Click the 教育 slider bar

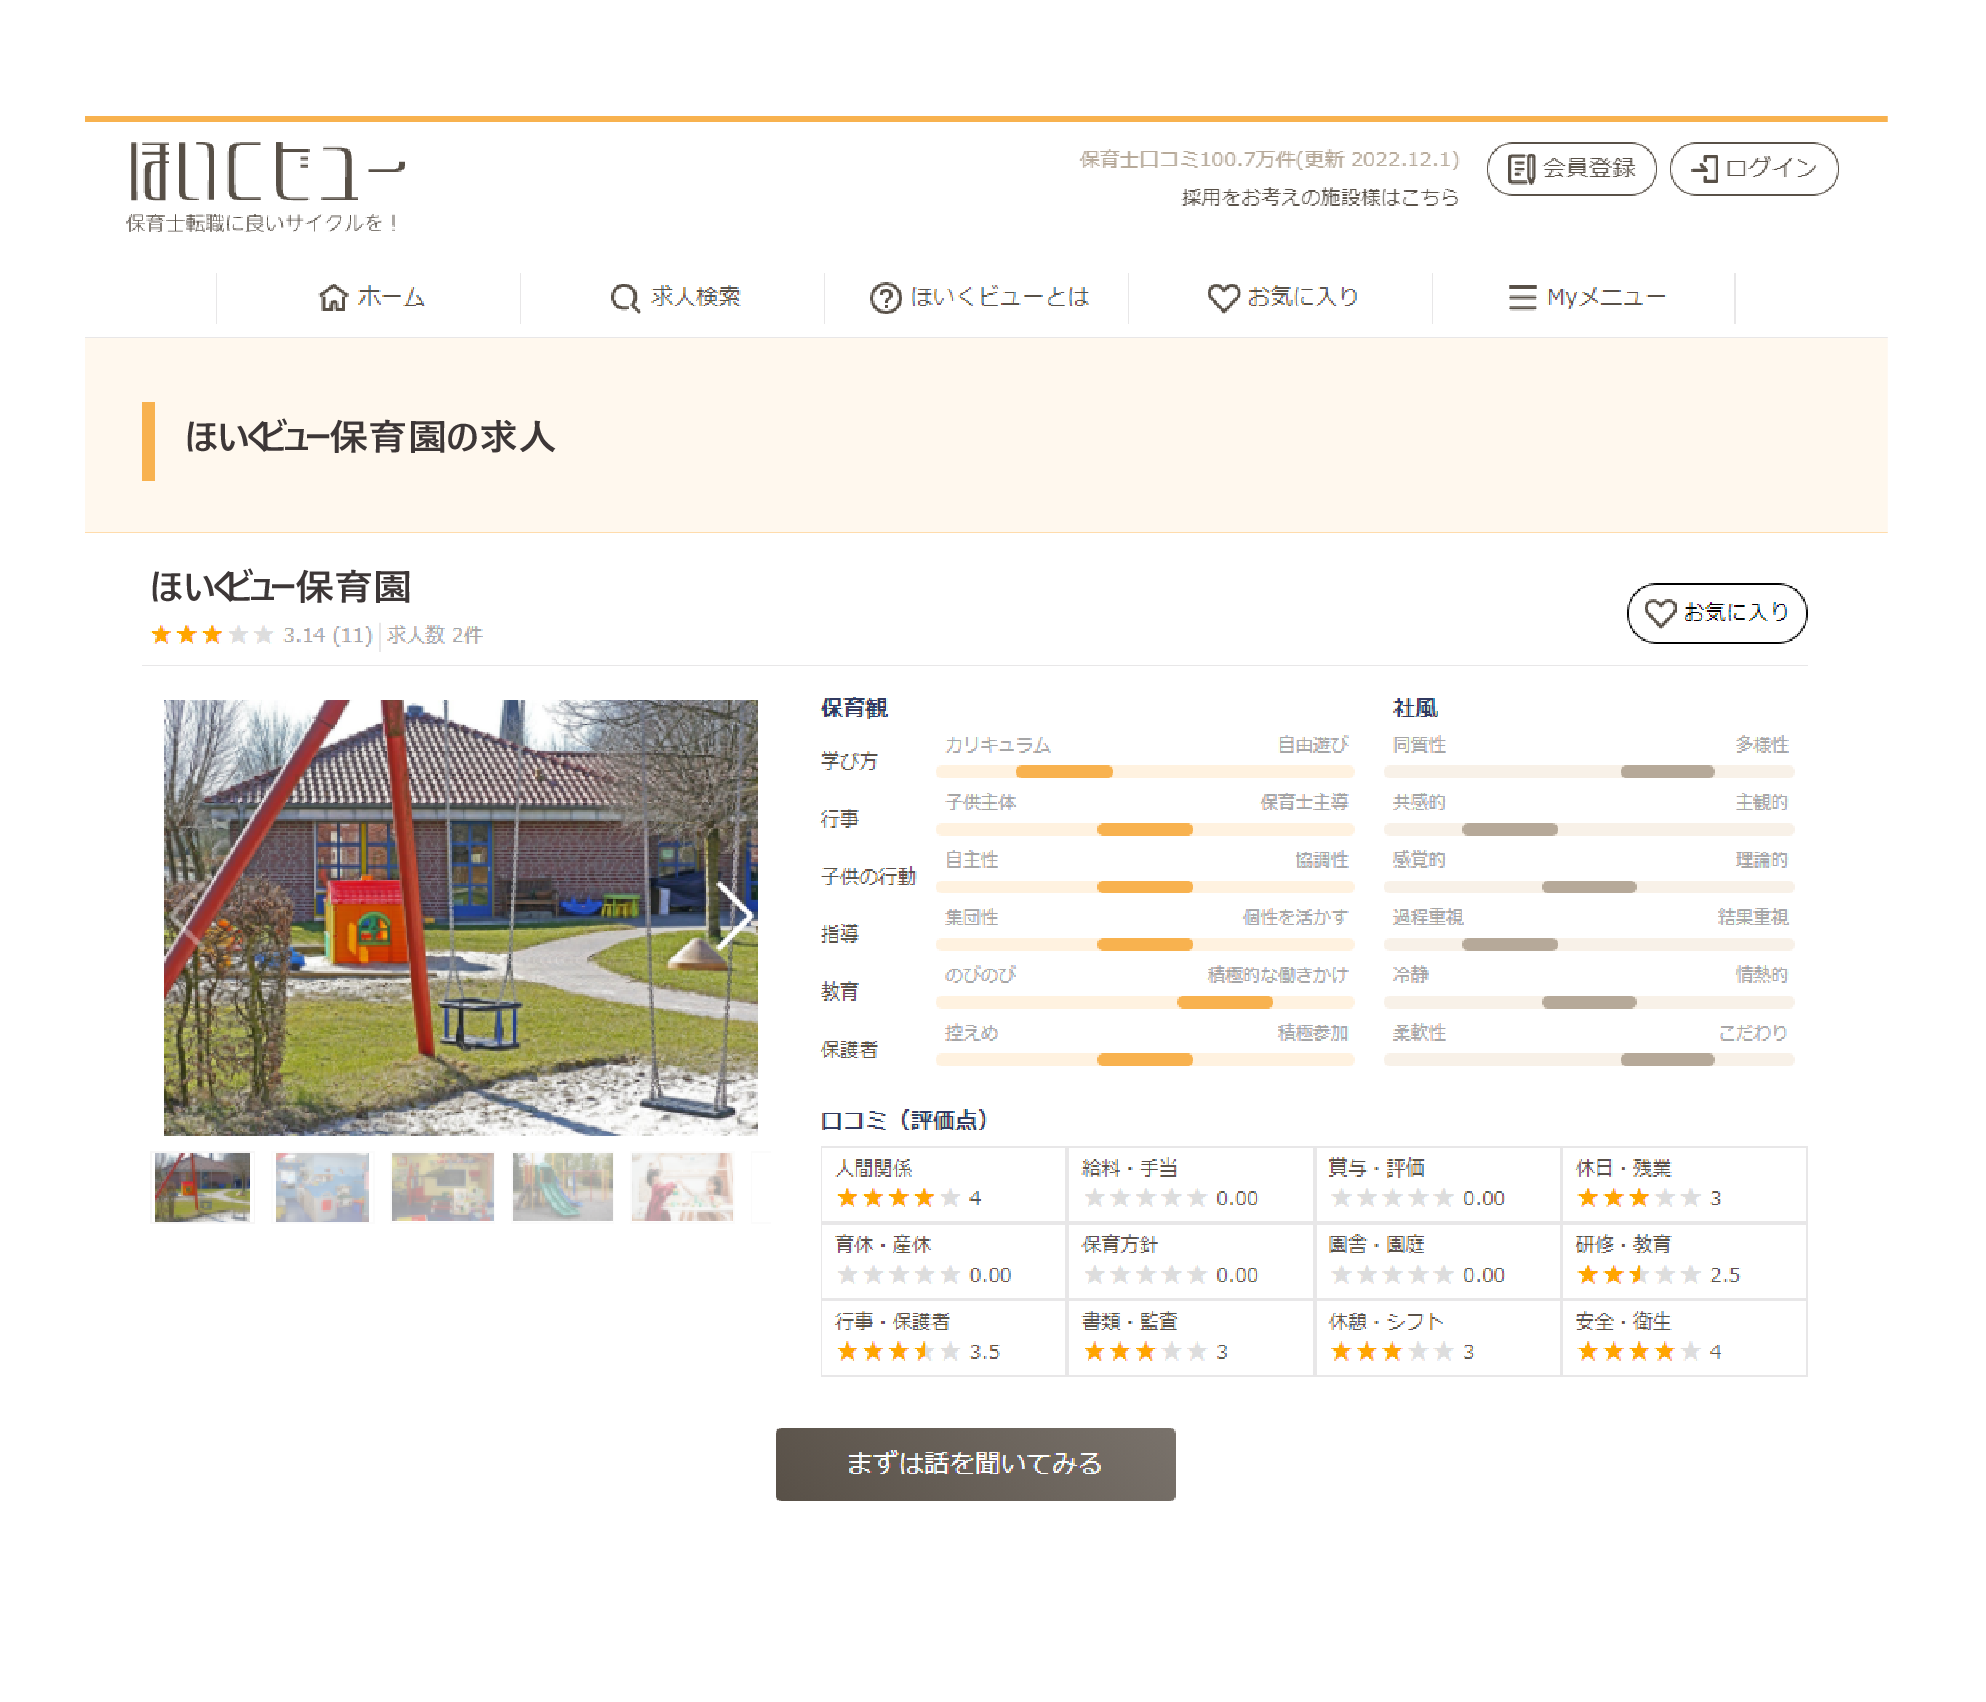(1145, 1002)
